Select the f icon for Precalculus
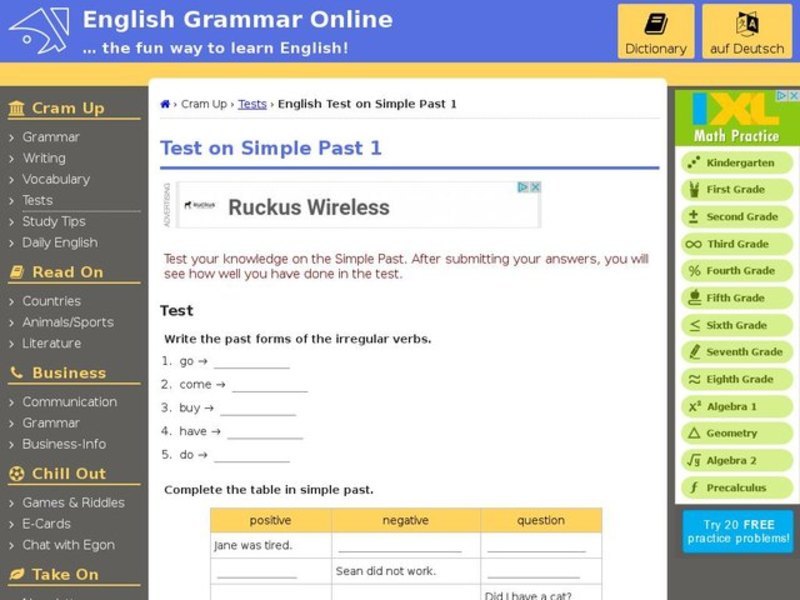 click(693, 487)
